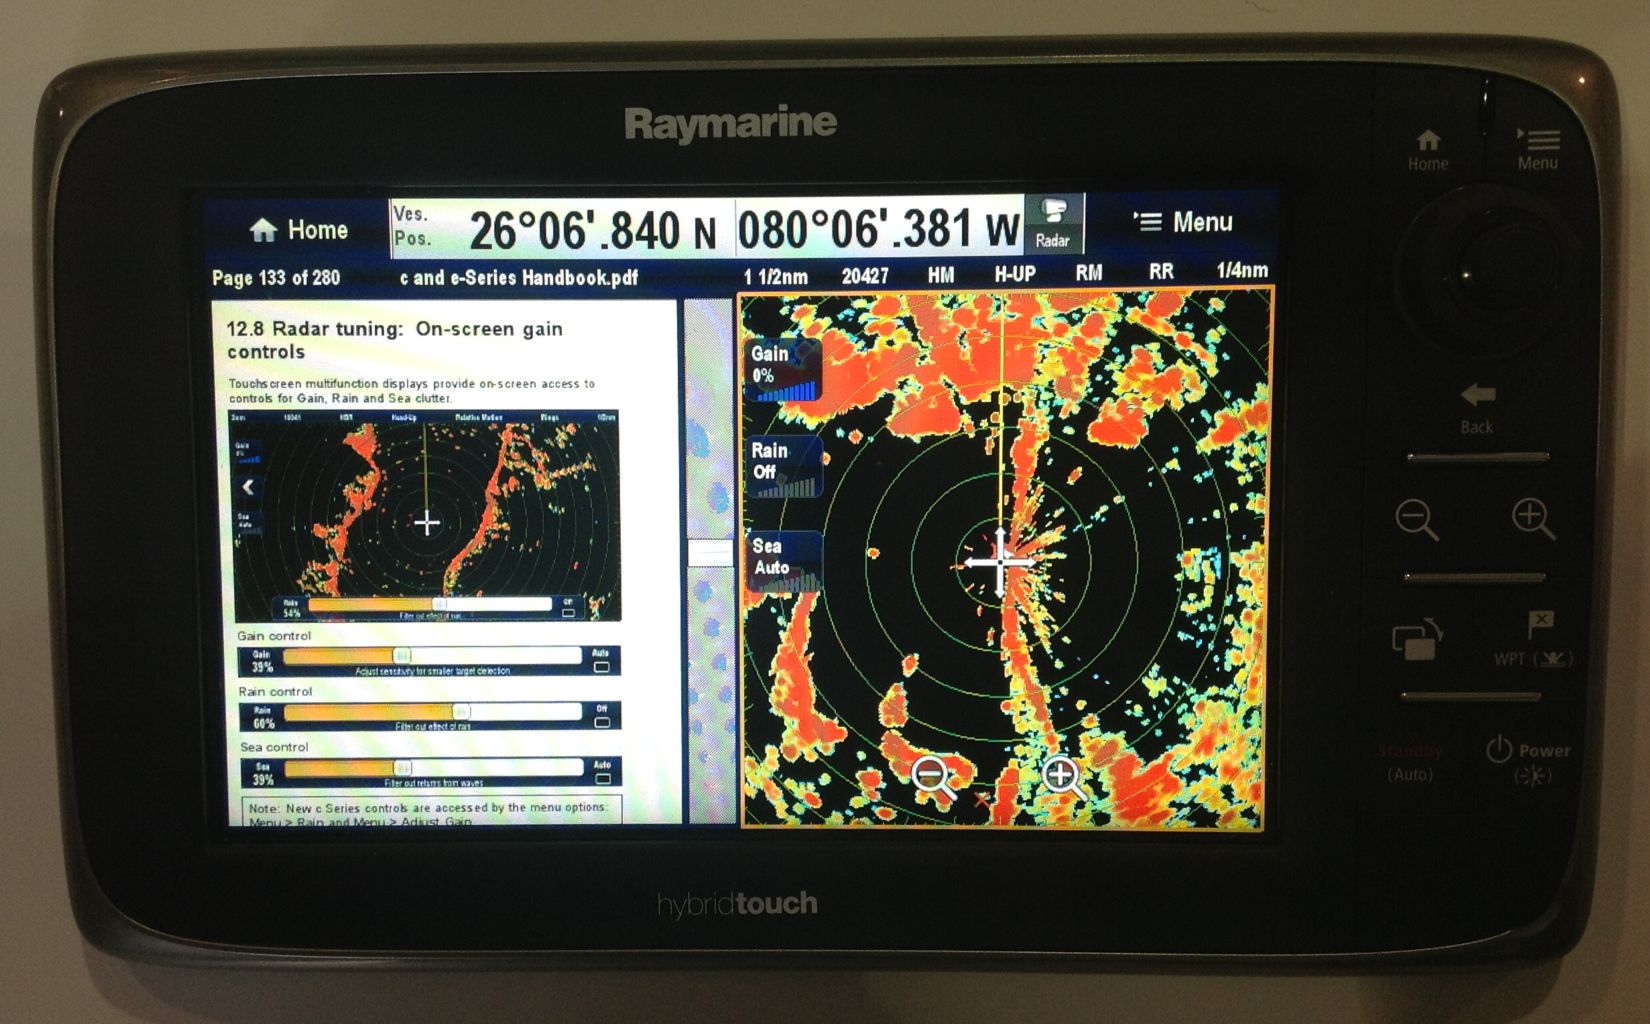Push the physical Range In plus magnifier
Screen dimensions: 1650x1024
point(1533,518)
